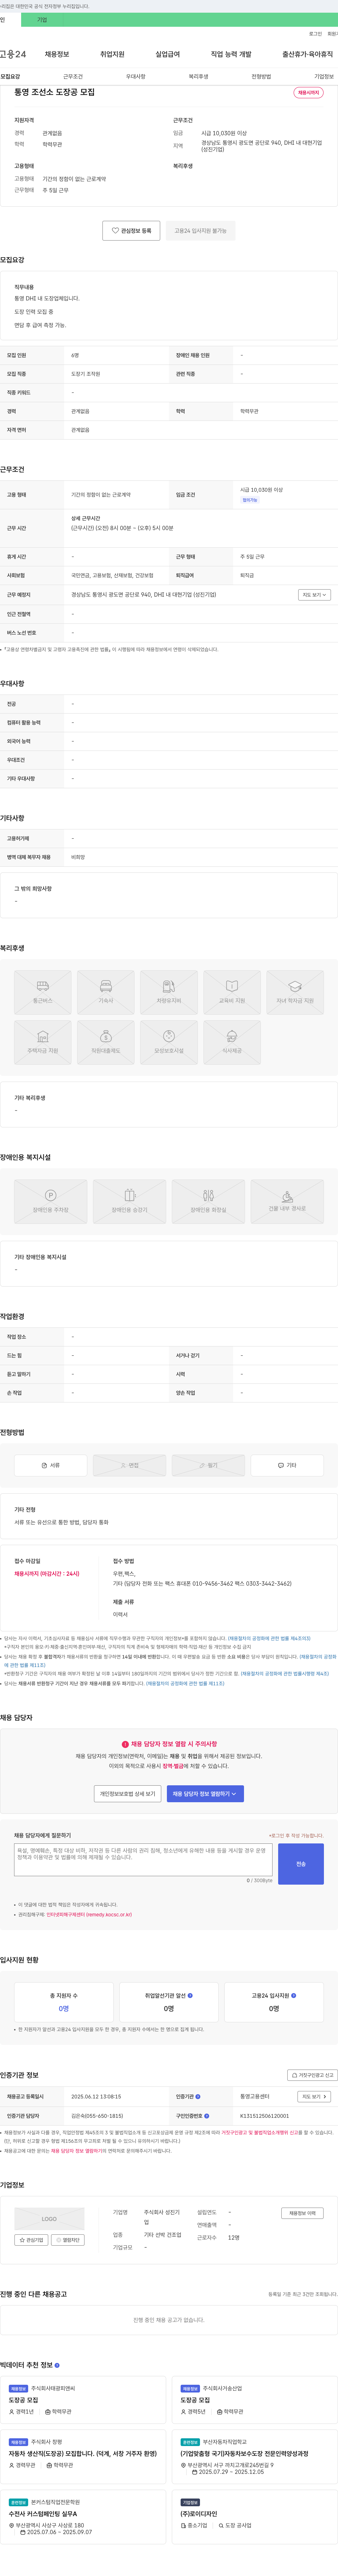
Task: Click the 채용시까지 status badge
Action: tap(308, 93)
